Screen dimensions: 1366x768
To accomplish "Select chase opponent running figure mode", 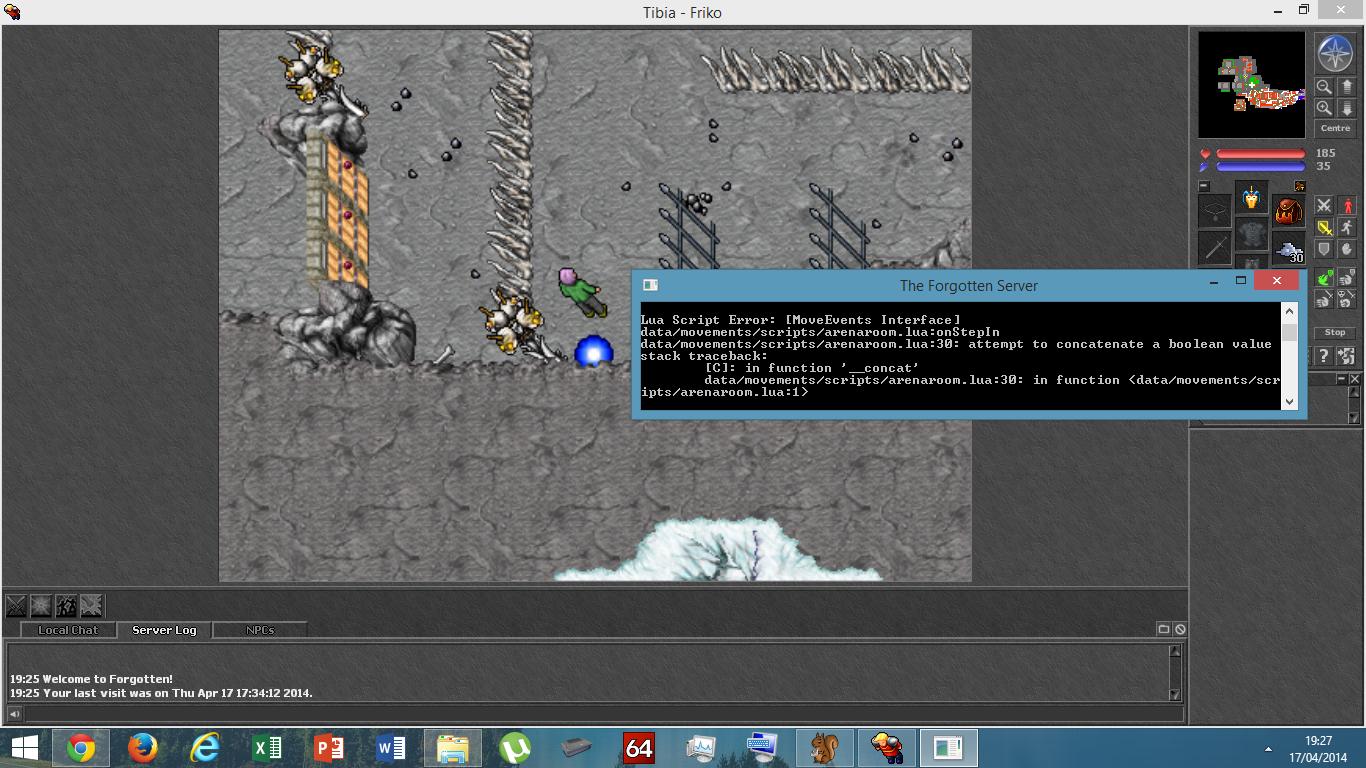I will (1347, 226).
